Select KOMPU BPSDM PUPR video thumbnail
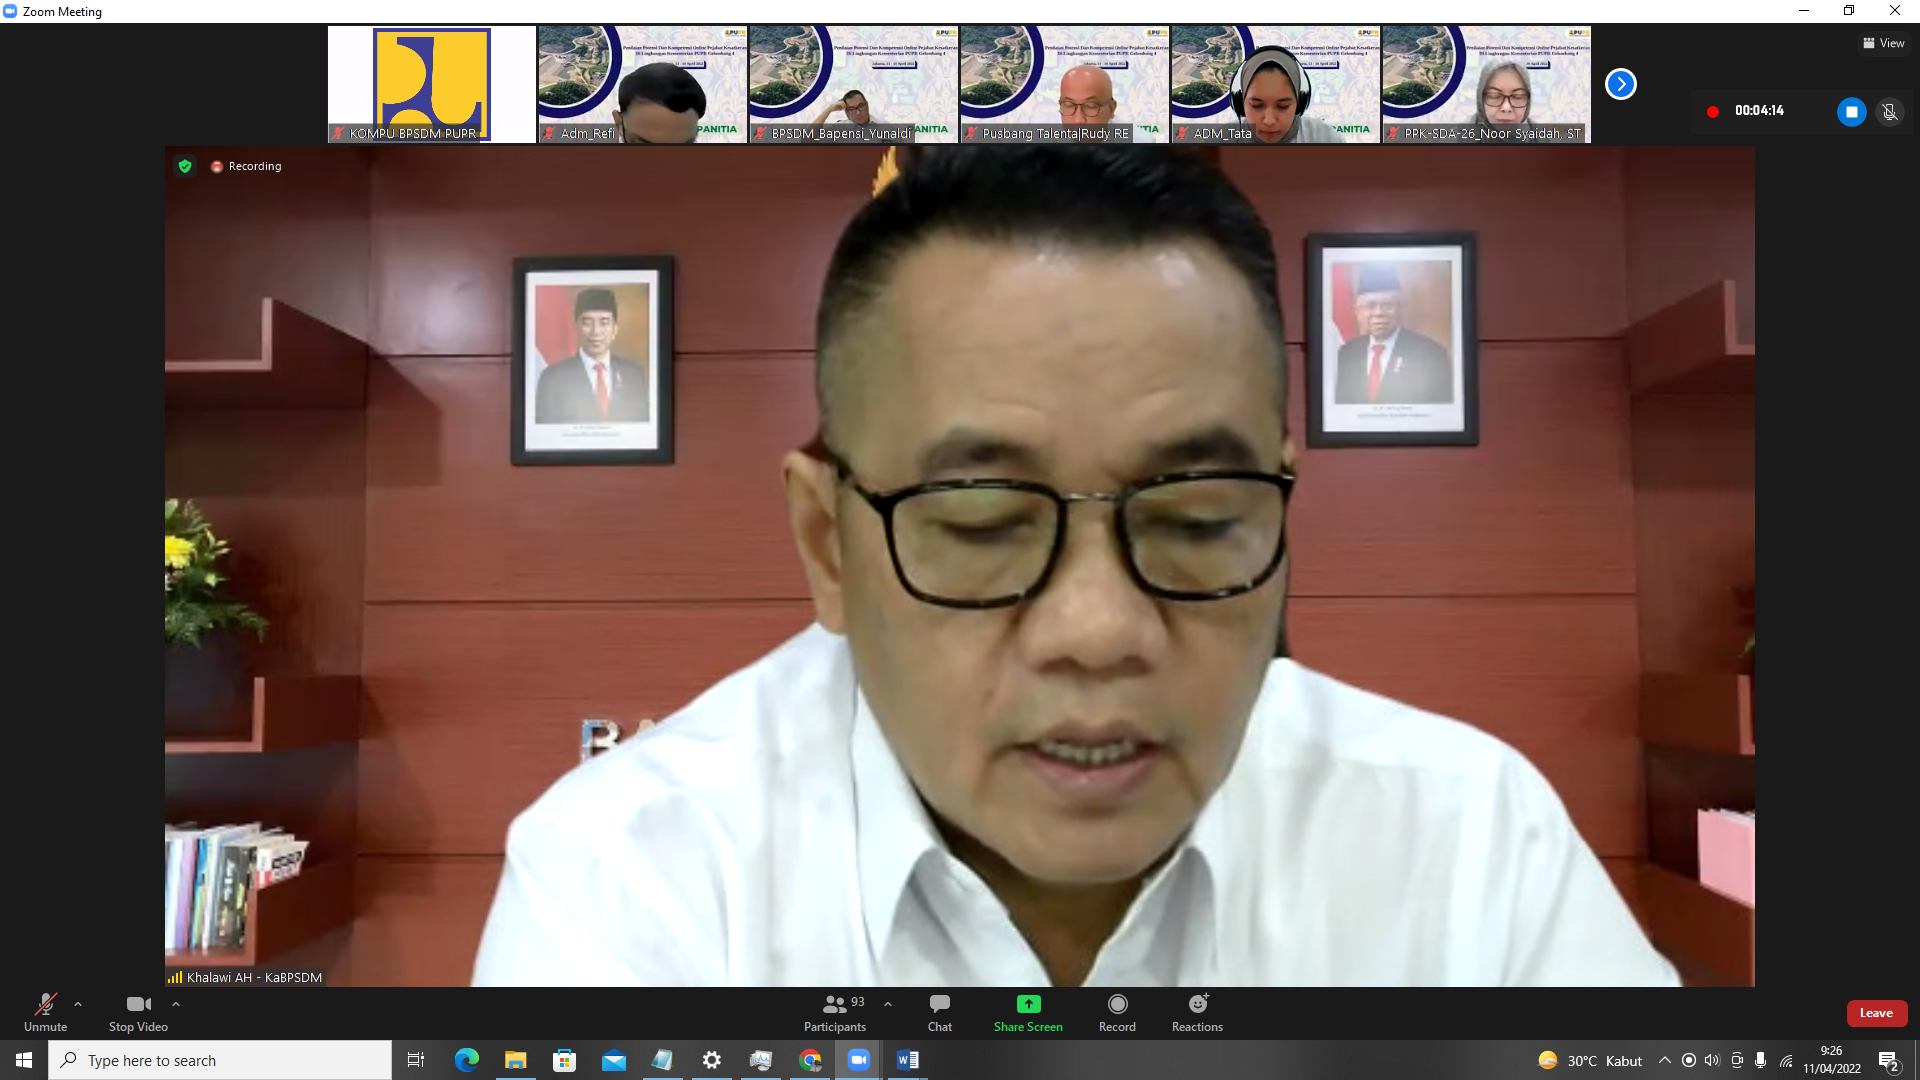The width and height of the screenshot is (1920, 1080). 432,84
